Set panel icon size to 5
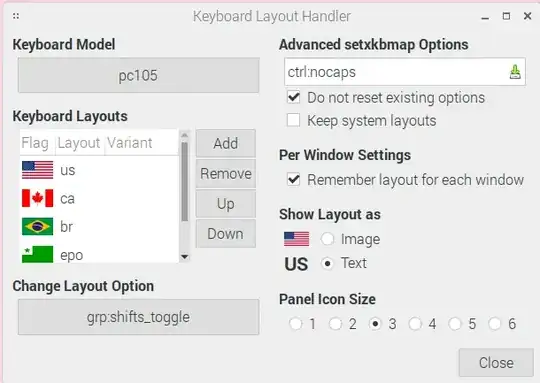 [455, 323]
